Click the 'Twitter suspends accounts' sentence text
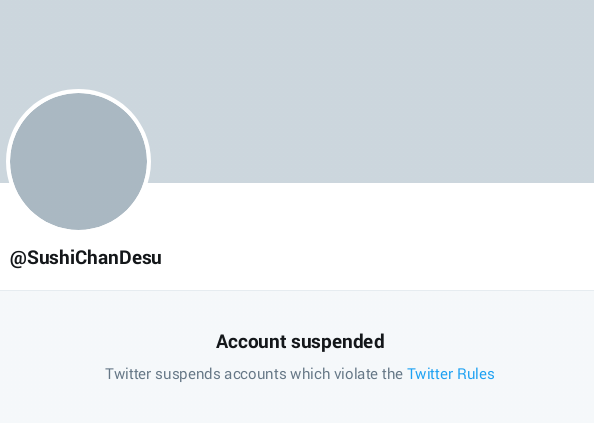Viewport: 594px width, 424px height. [x=254, y=374]
